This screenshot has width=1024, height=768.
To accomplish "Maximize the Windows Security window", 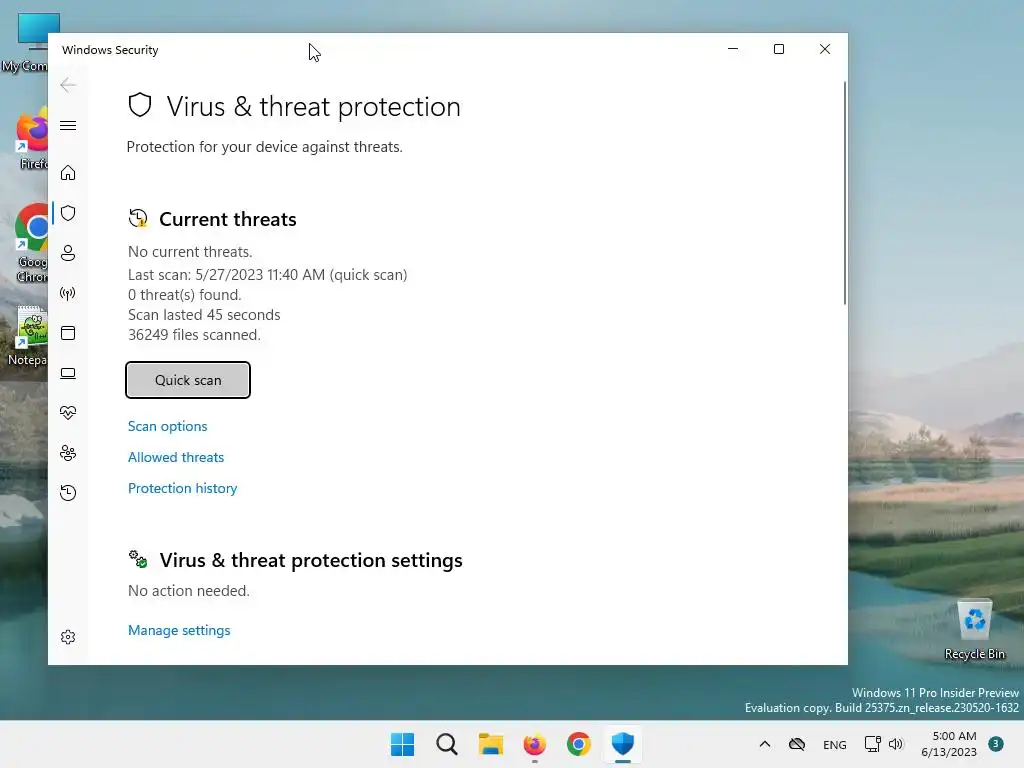I will tap(778, 49).
